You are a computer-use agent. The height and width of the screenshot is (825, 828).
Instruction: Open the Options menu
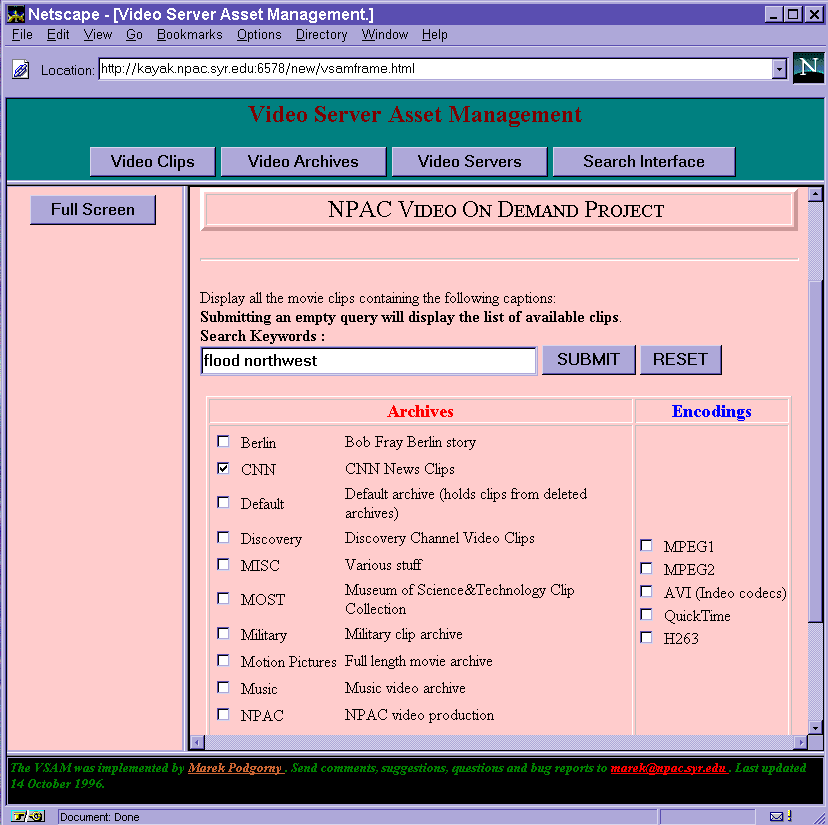pos(259,35)
